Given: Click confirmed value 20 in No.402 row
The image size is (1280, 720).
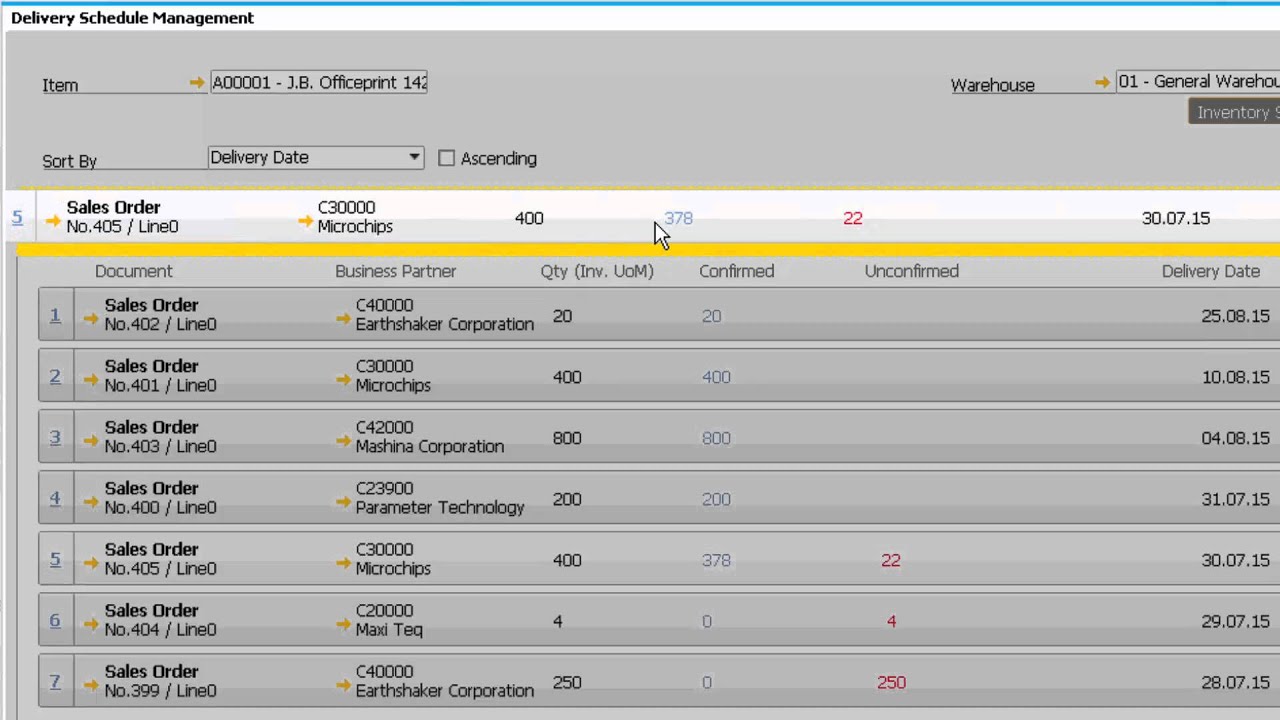Looking at the screenshot, I should [711, 316].
